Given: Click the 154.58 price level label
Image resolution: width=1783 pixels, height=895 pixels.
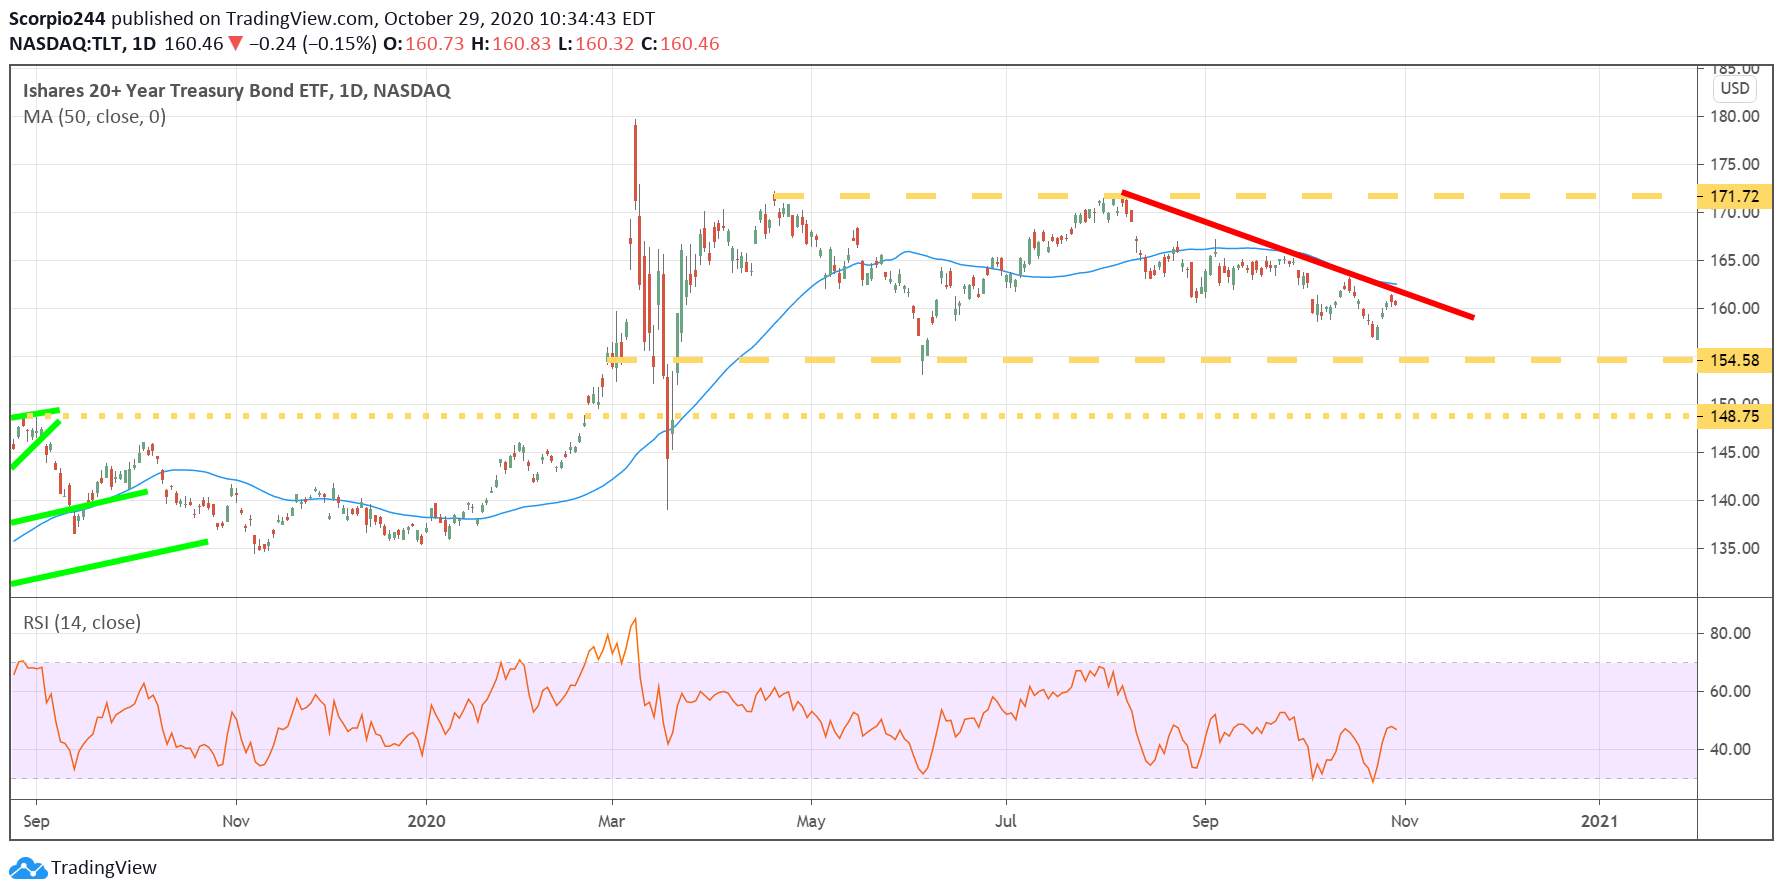Looking at the screenshot, I should tap(1735, 360).
